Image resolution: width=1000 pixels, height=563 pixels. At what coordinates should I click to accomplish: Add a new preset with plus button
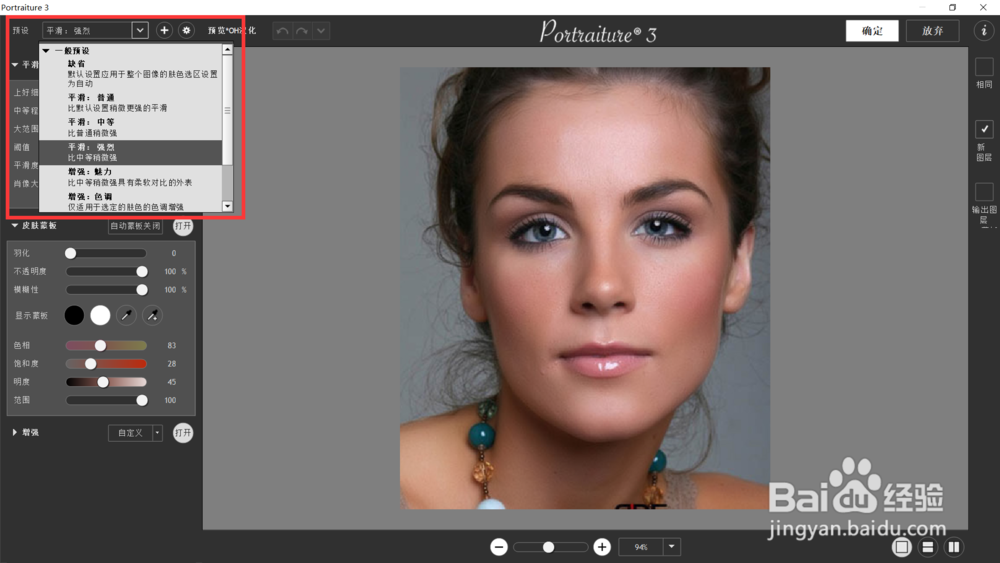click(164, 30)
